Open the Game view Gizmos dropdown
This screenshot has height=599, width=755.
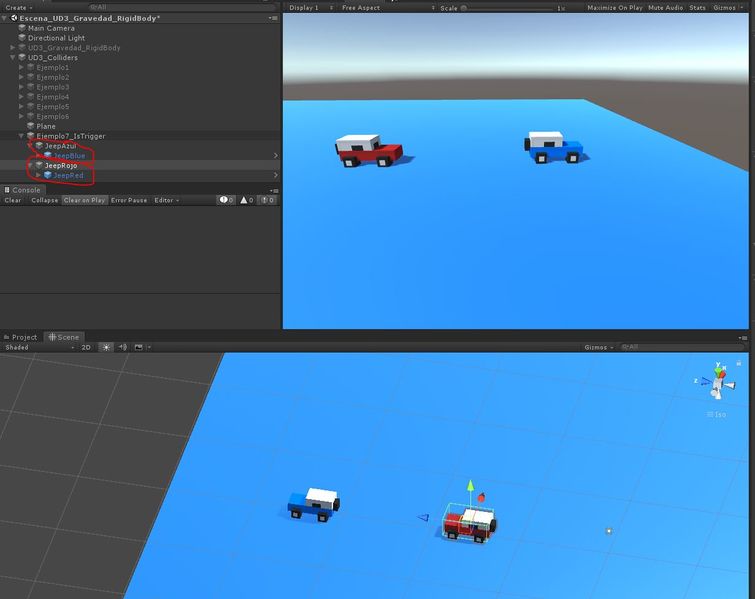[727, 8]
